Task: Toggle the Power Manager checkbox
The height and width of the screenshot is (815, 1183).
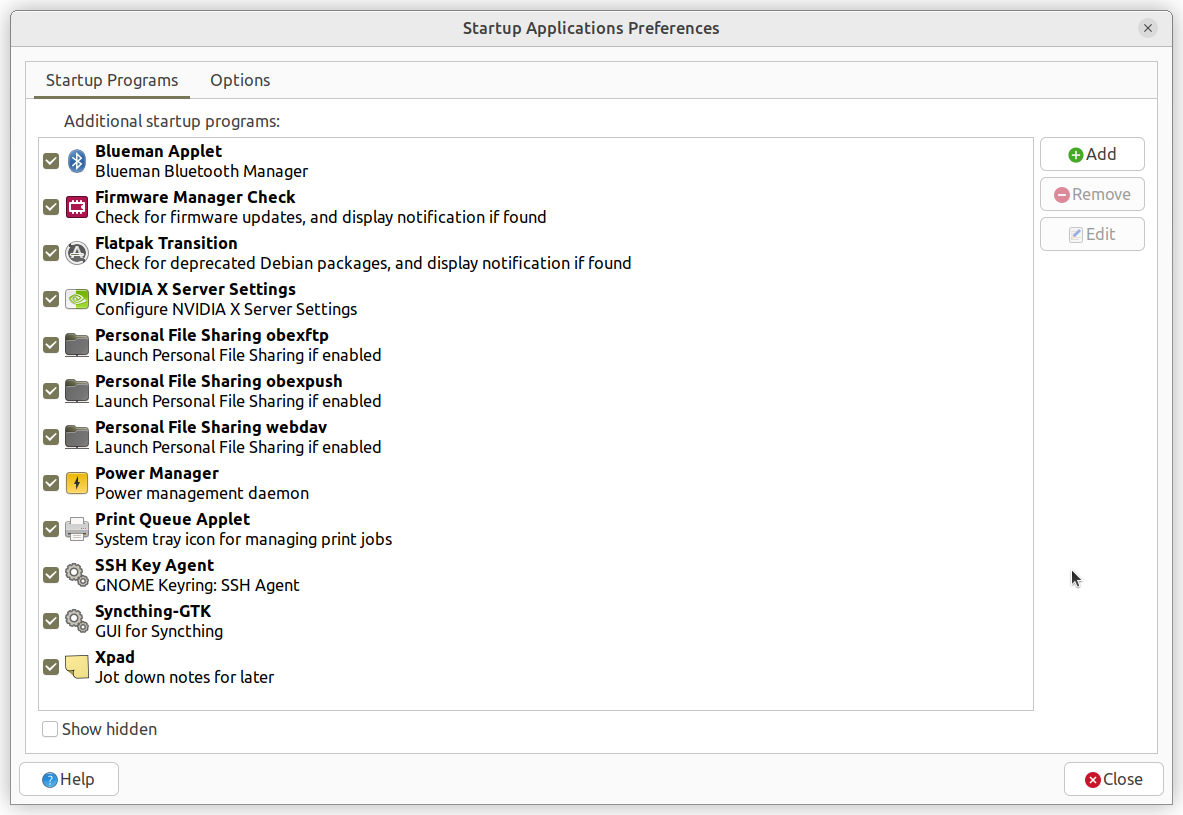Action: point(51,483)
